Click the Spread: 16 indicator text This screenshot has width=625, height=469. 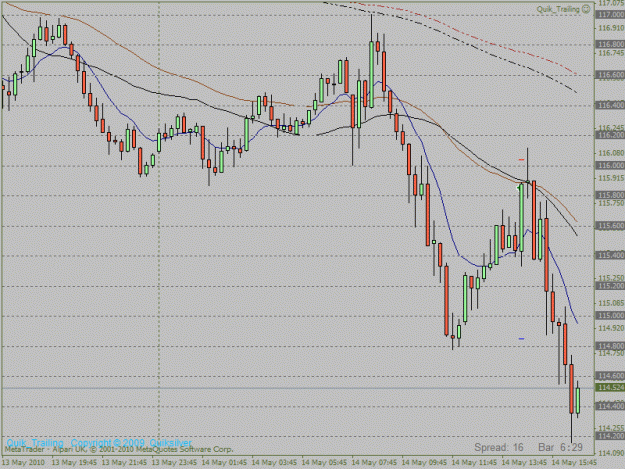point(499,447)
